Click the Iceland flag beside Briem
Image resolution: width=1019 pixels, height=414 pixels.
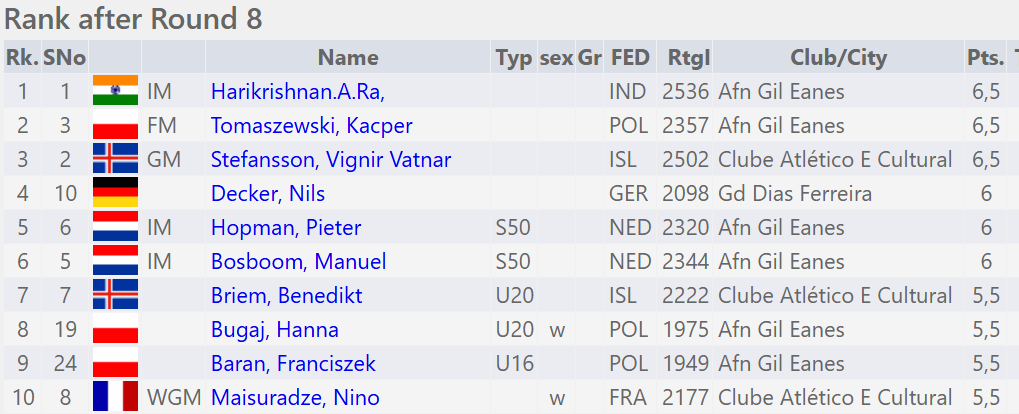(x=115, y=295)
